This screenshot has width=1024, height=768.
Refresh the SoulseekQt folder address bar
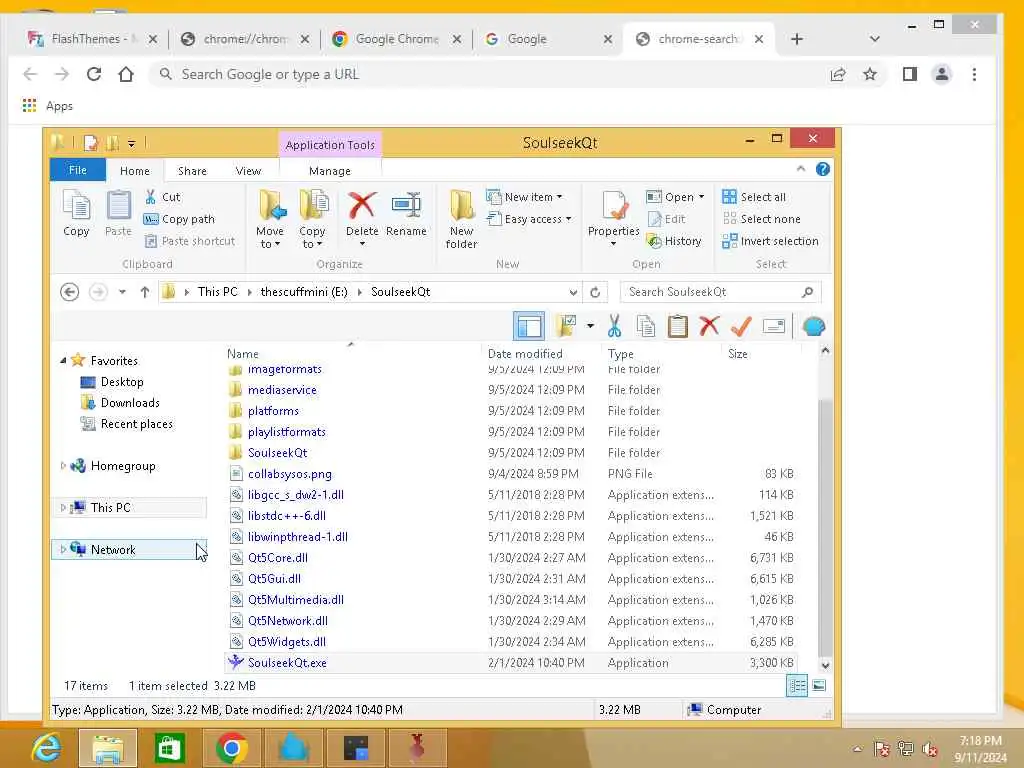(595, 292)
